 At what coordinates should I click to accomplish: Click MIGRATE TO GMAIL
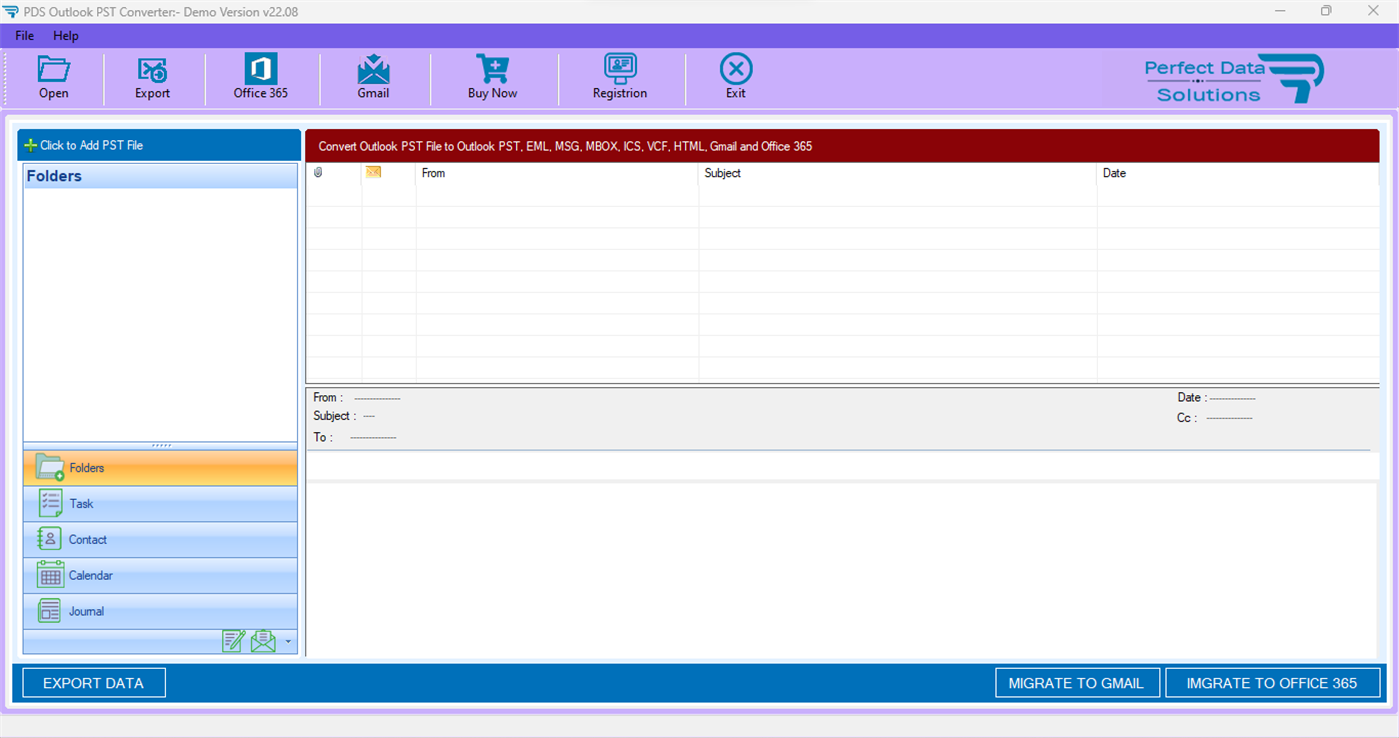coord(1077,683)
